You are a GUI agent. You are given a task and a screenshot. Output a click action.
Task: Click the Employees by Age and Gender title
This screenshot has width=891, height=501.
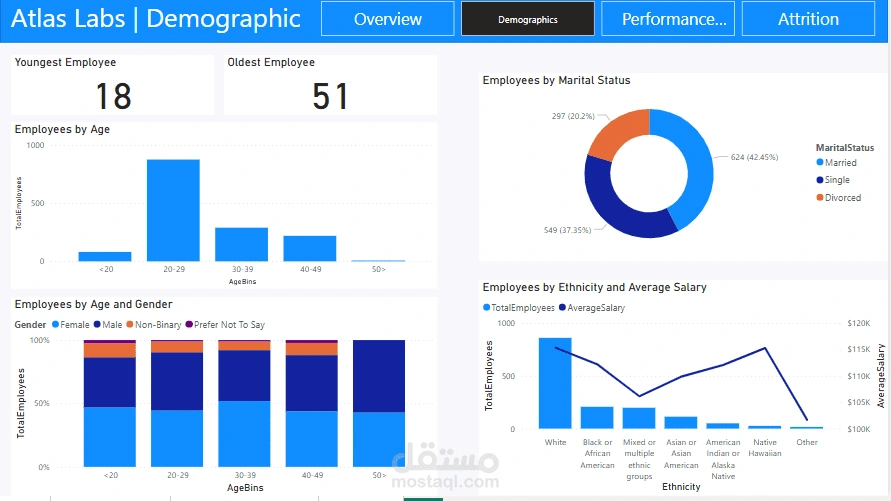pyautogui.click(x=93, y=304)
